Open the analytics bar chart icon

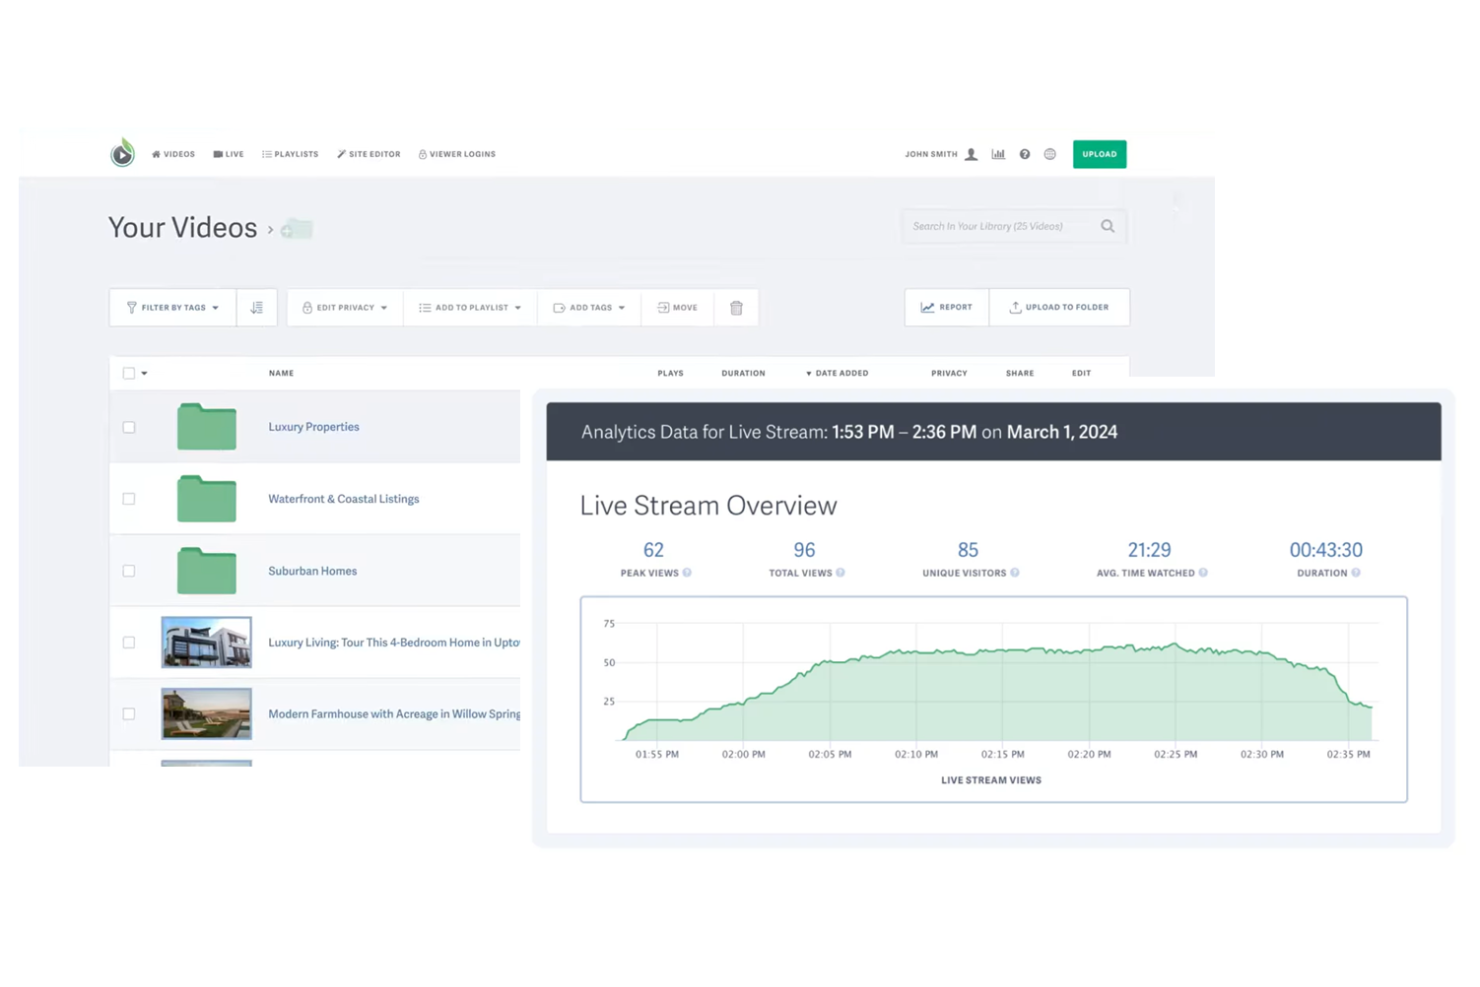point(998,154)
